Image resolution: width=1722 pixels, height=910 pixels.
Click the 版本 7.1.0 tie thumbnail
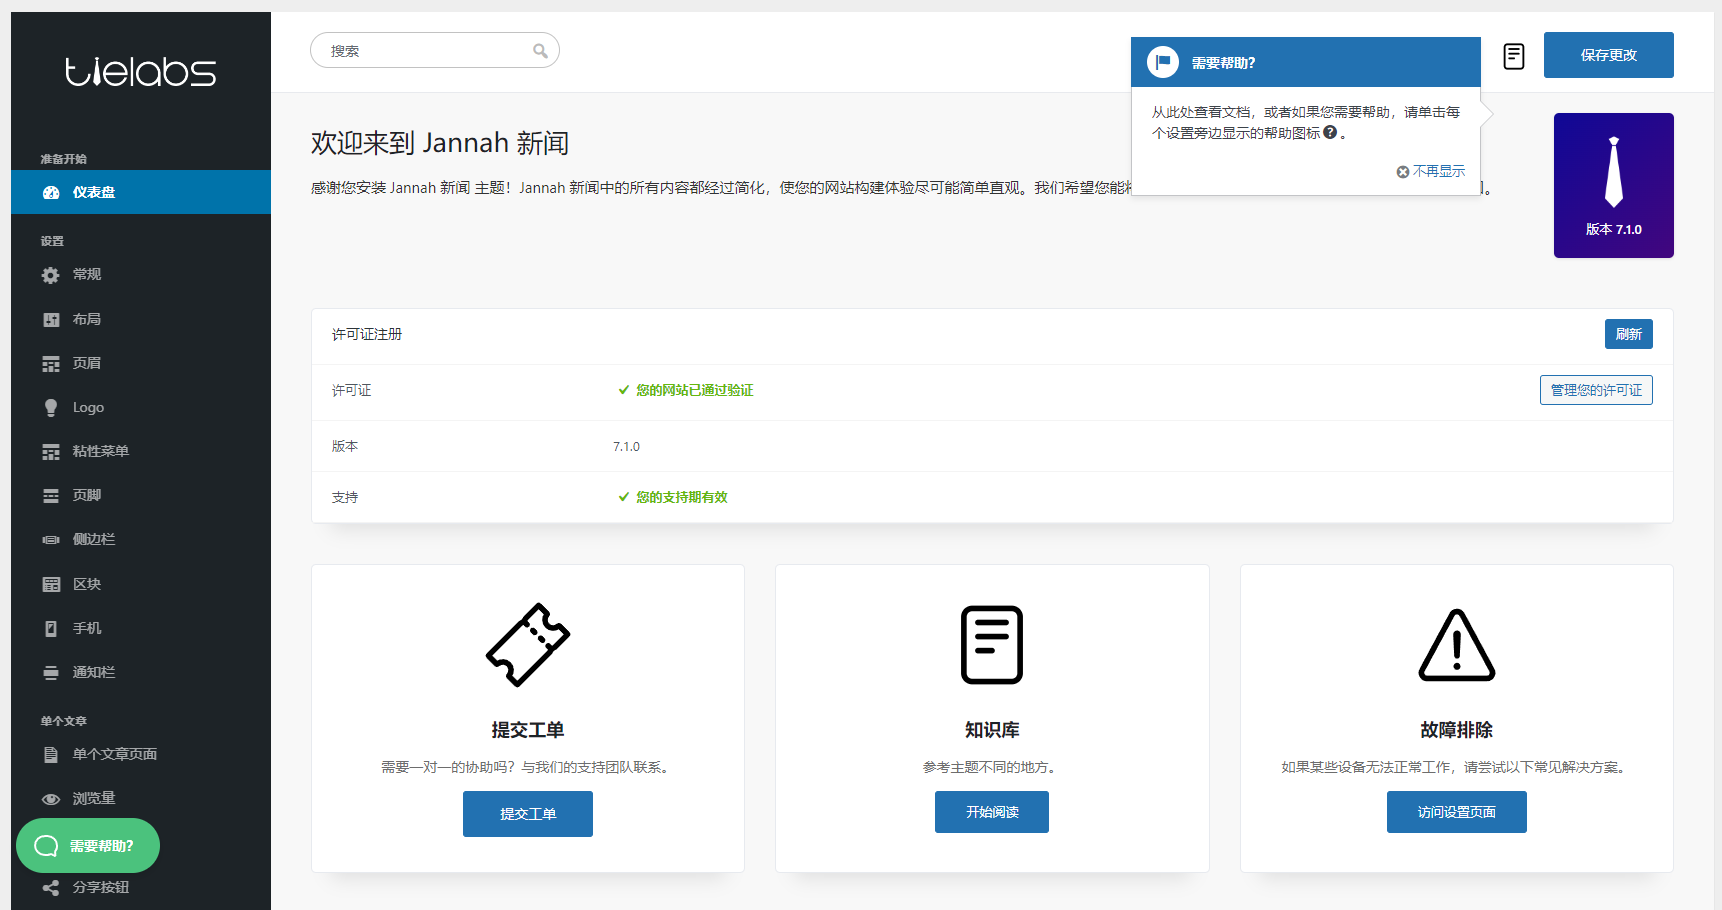coord(1614,185)
